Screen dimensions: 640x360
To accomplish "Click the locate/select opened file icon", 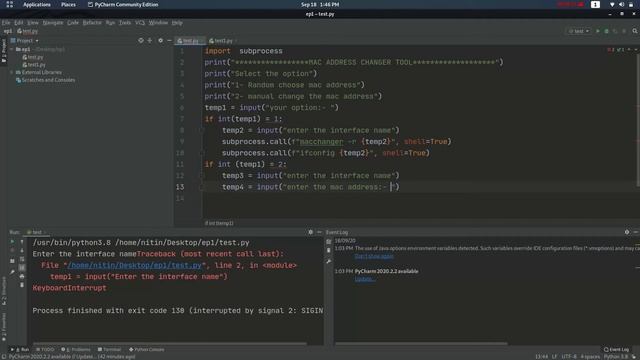I will pos(141,40).
